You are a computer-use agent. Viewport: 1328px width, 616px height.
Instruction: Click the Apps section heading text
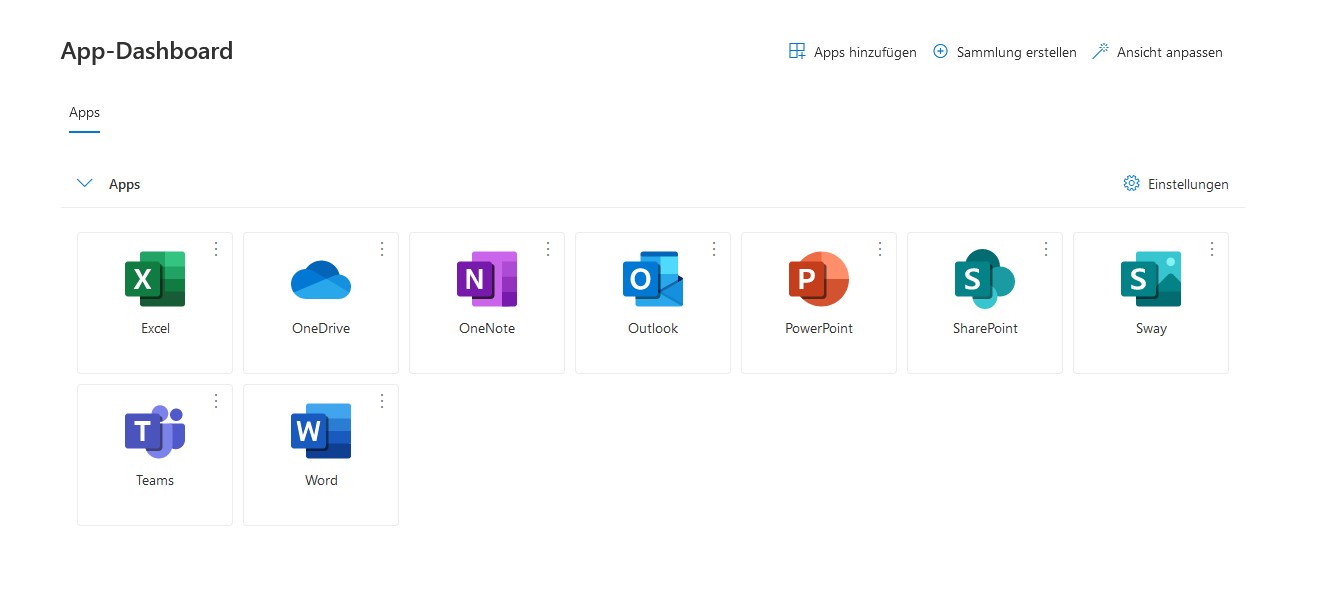pyautogui.click(x=124, y=184)
